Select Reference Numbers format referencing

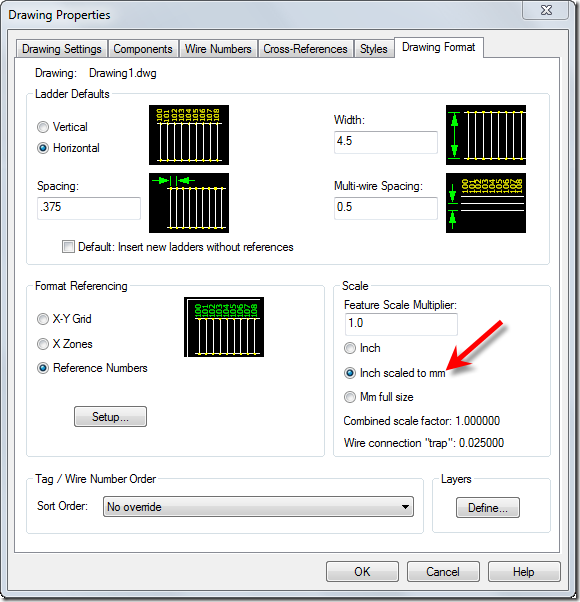tap(92, 368)
